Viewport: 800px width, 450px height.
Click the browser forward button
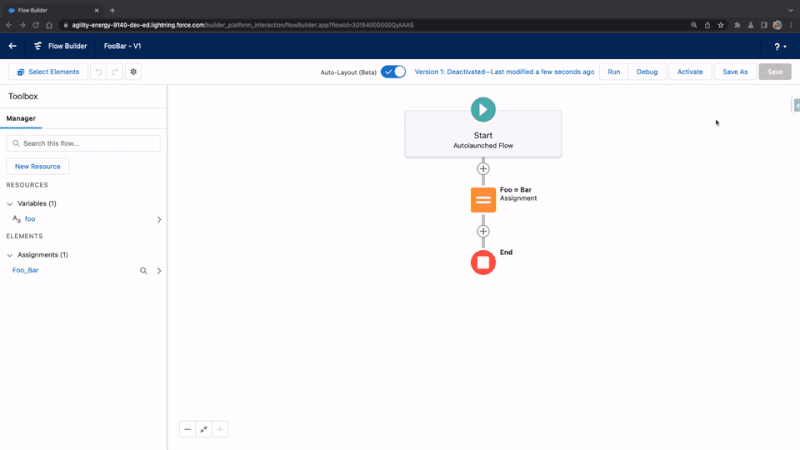pyautogui.click(x=22, y=25)
